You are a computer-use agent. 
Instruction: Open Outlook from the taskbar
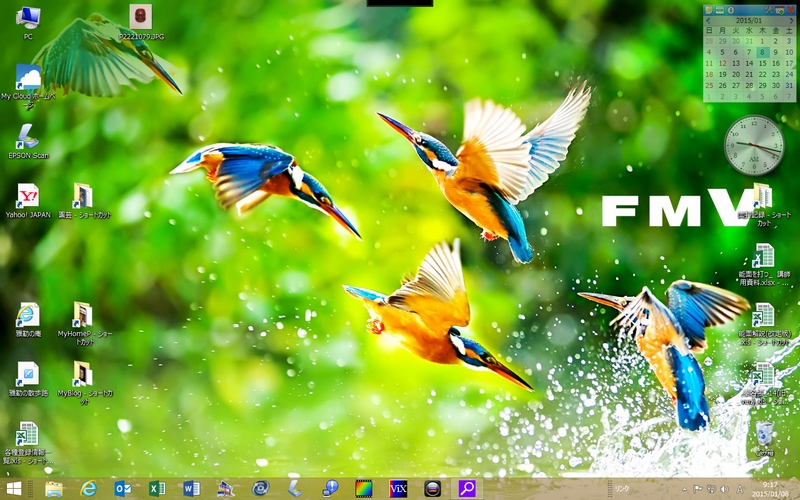(123, 489)
